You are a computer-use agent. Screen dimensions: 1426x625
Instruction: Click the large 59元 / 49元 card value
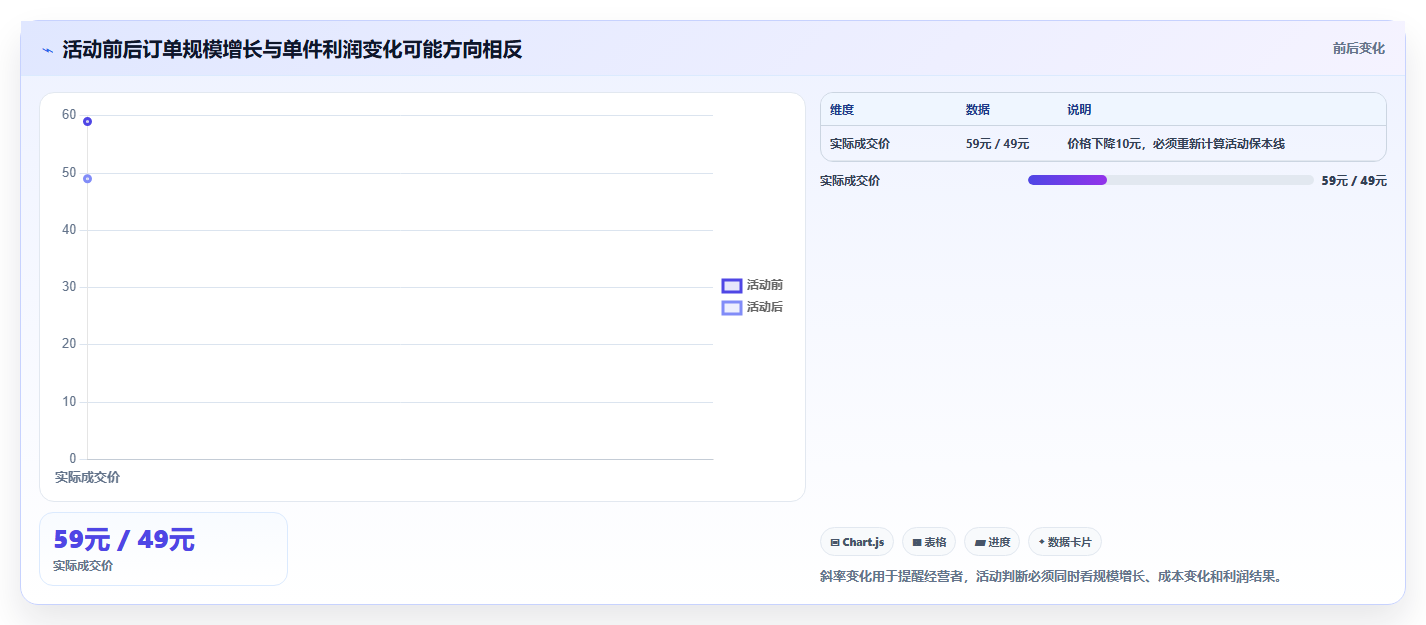pyautogui.click(x=124, y=540)
